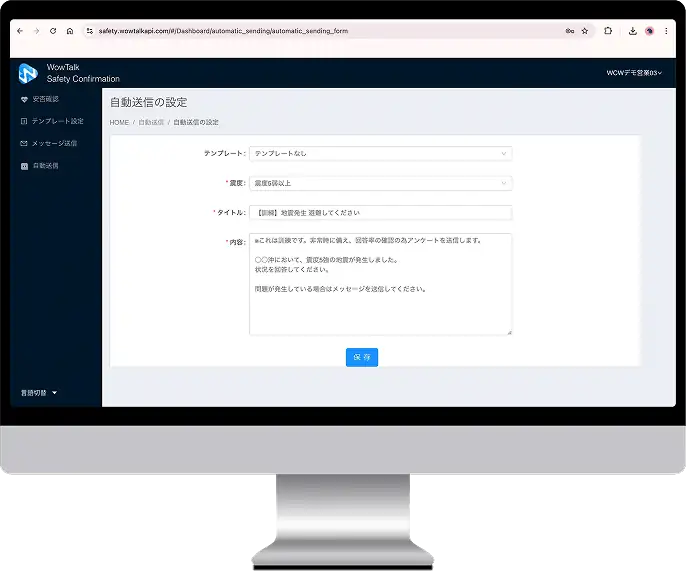Open WCWデモ営業03 account dropdown
The width and height of the screenshot is (686, 572).
pyautogui.click(x=634, y=73)
